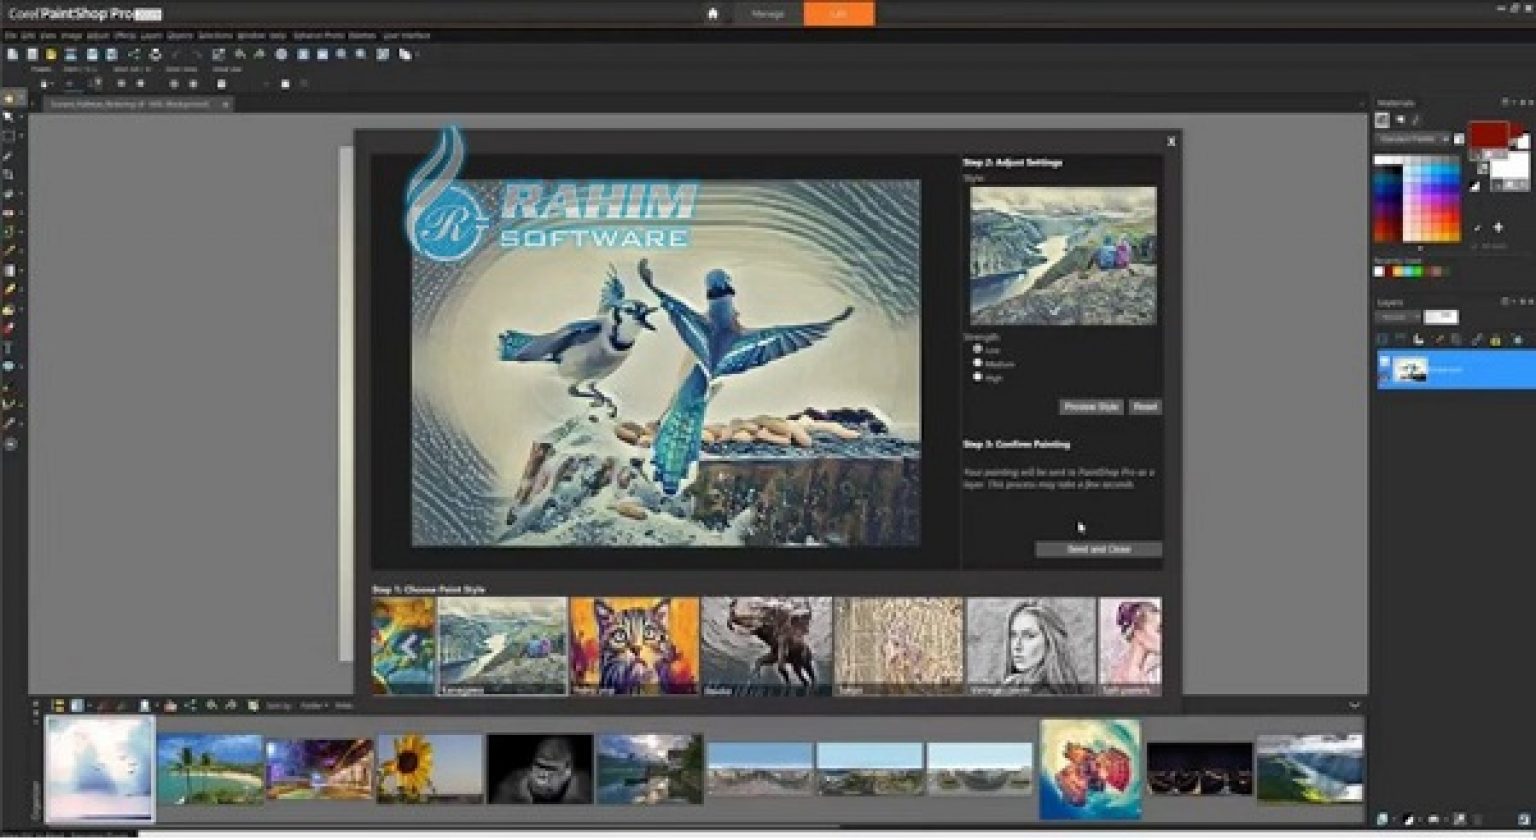The image size is (1536, 840).
Task: Choose the orange cat paint style
Action: click(635, 646)
